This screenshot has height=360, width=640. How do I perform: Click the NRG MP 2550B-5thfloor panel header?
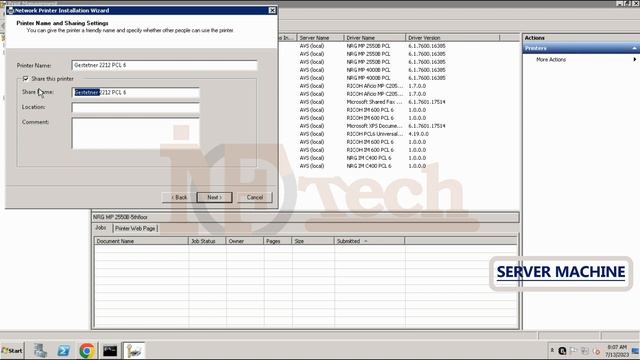(305, 217)
